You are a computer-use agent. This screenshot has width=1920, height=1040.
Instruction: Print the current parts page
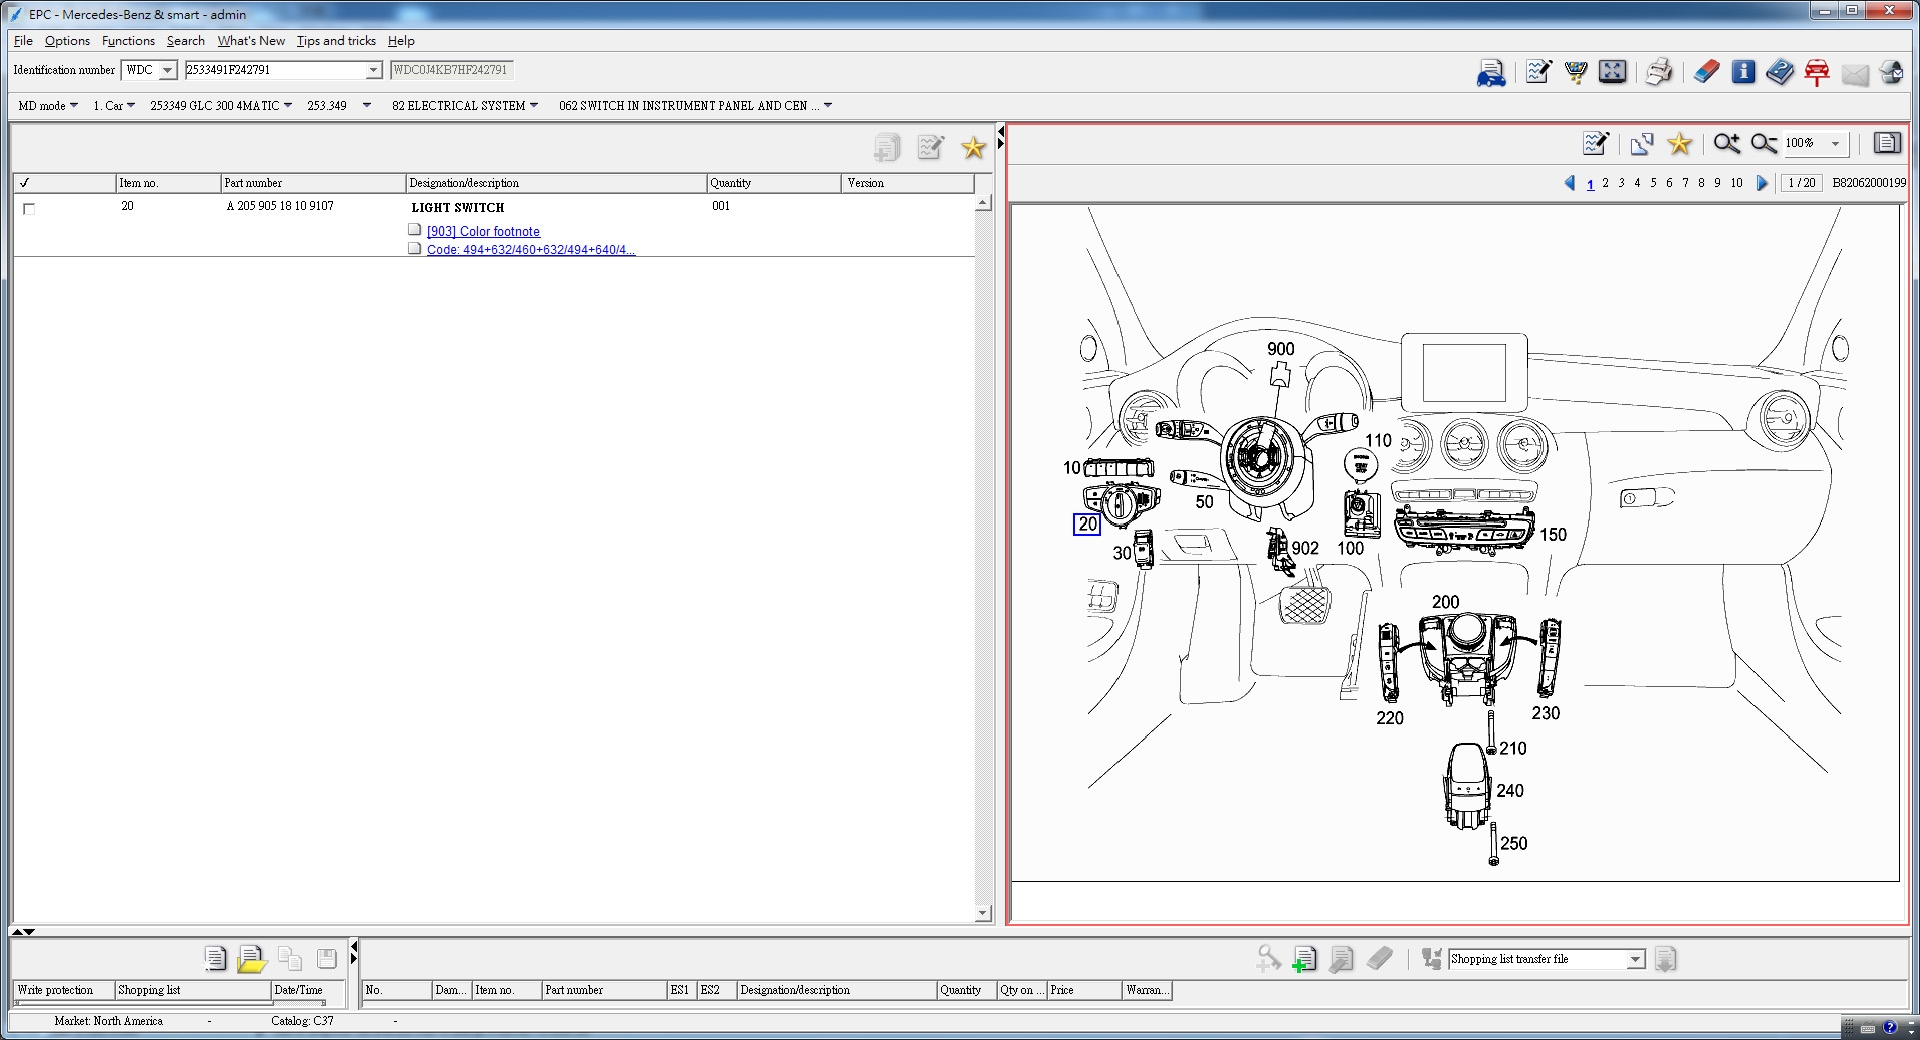[1658, 72]
